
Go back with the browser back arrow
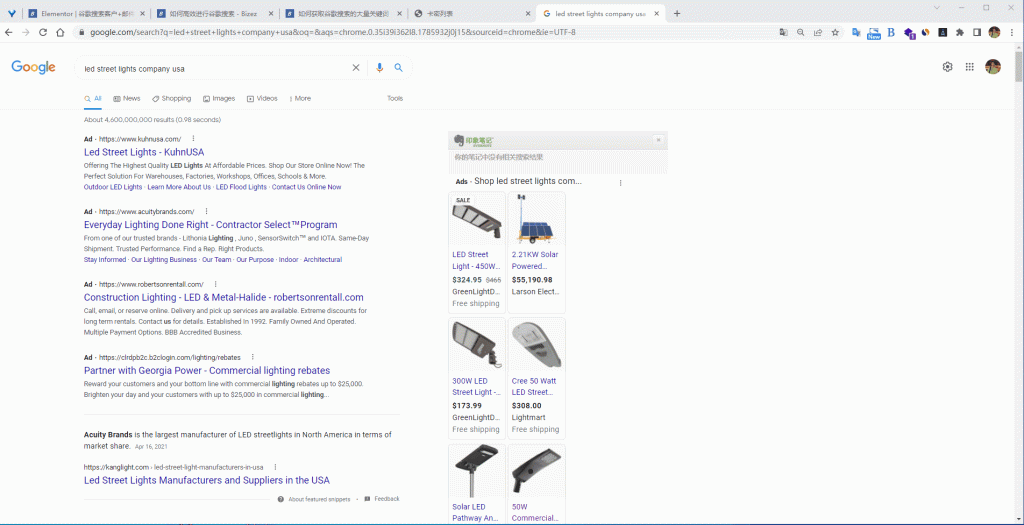tap(9, 32)
